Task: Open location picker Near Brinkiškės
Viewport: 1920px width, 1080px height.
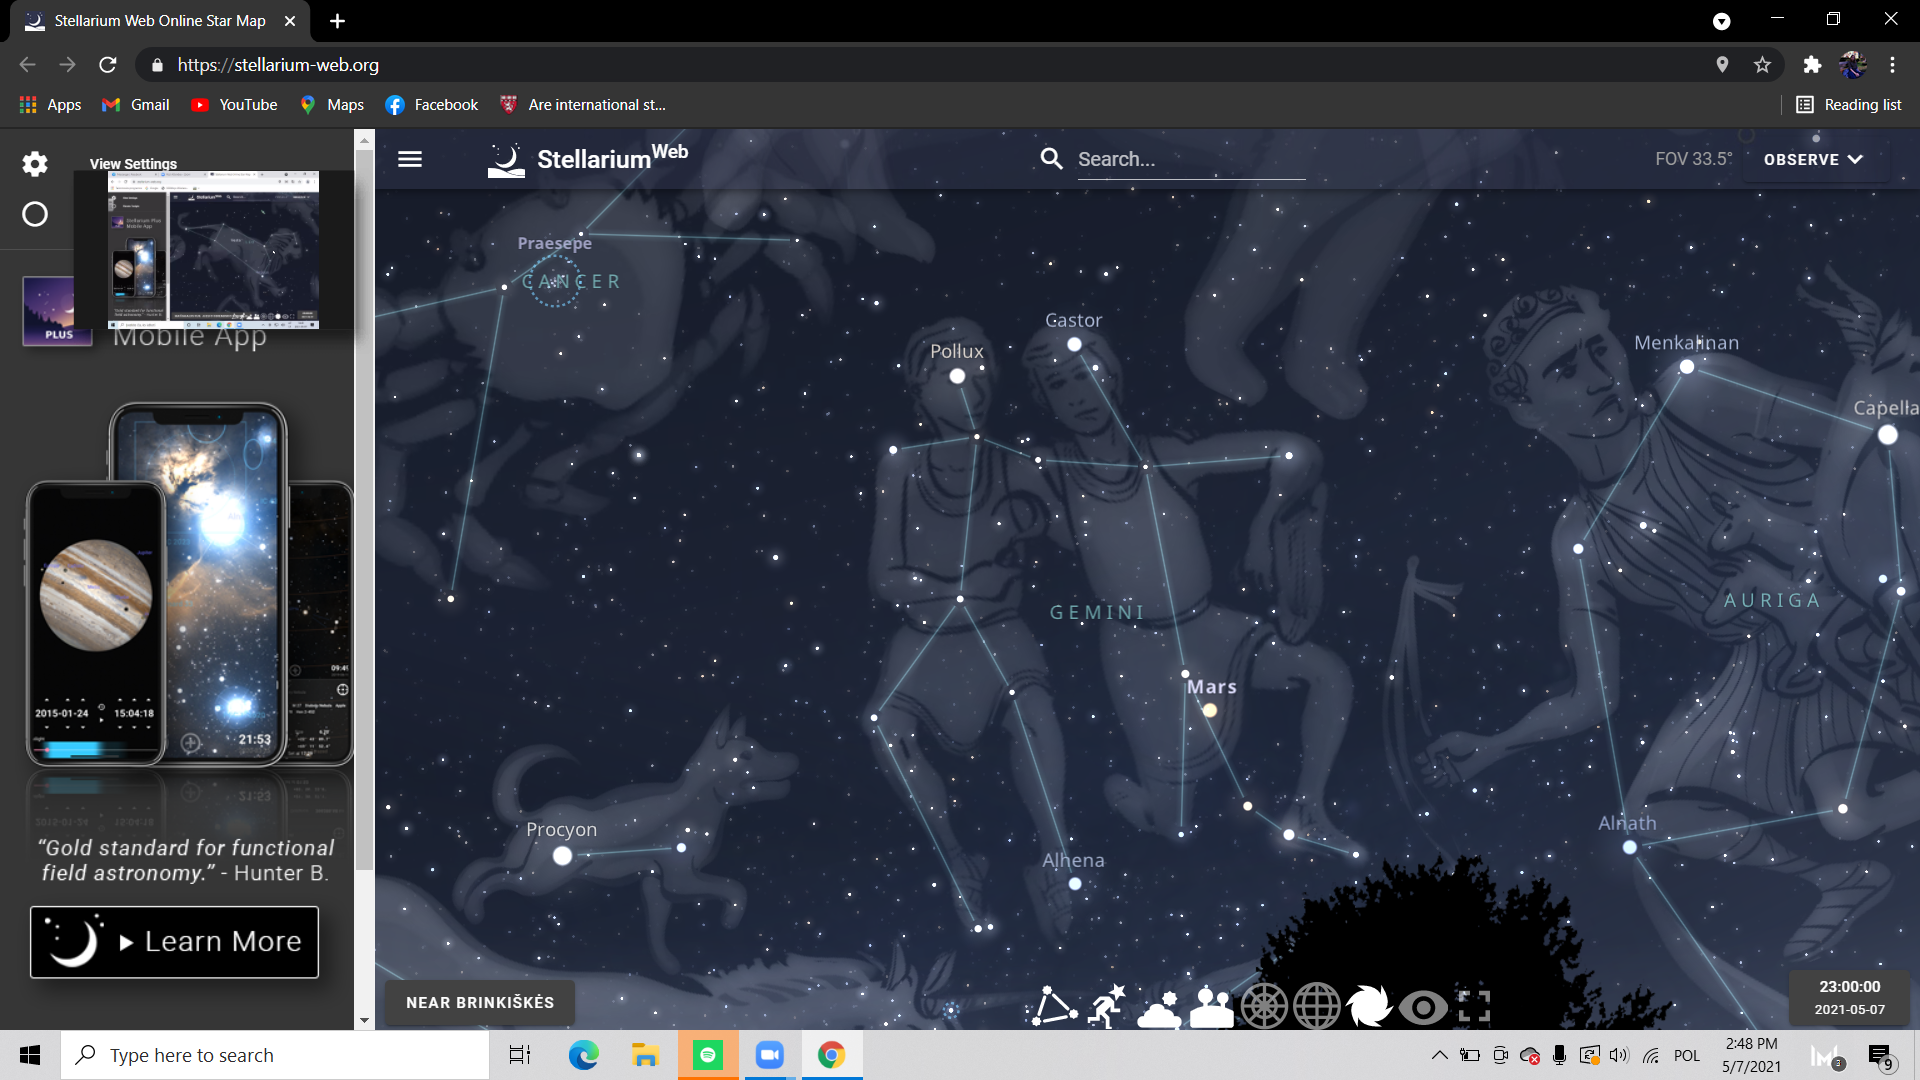Action: coord(480,1002)
